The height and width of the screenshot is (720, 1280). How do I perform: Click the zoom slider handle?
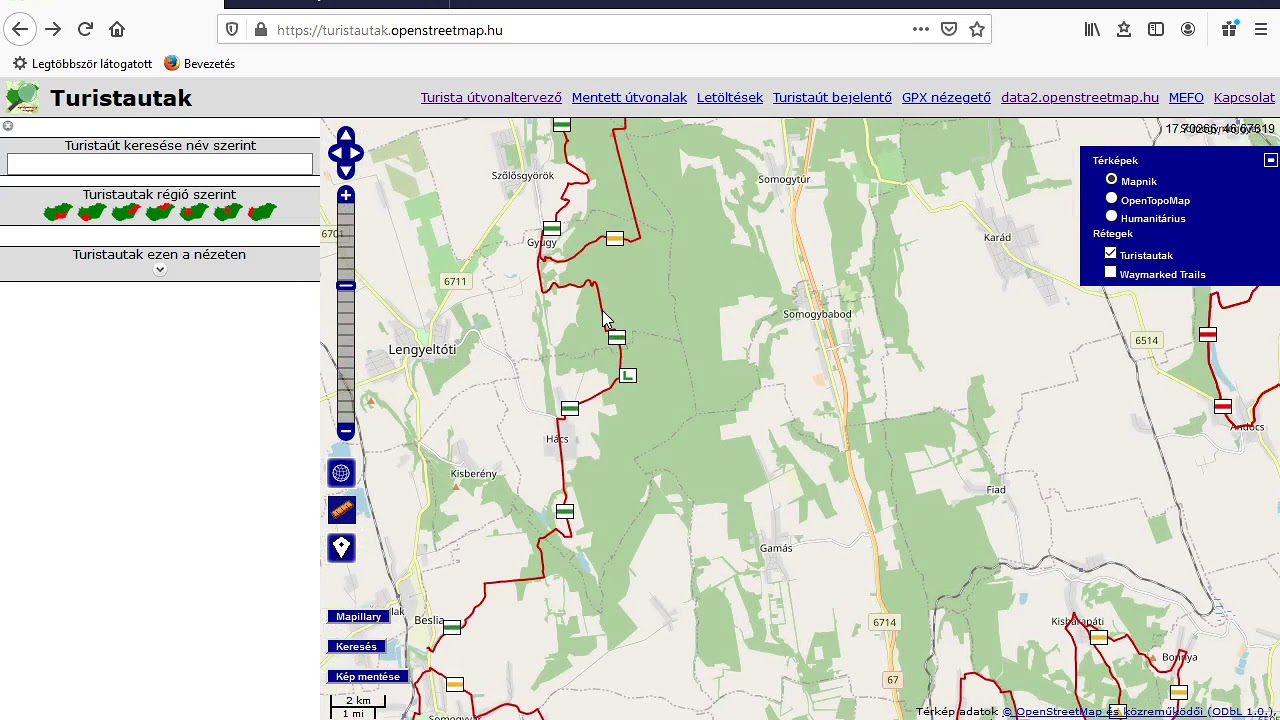(345, 286)
